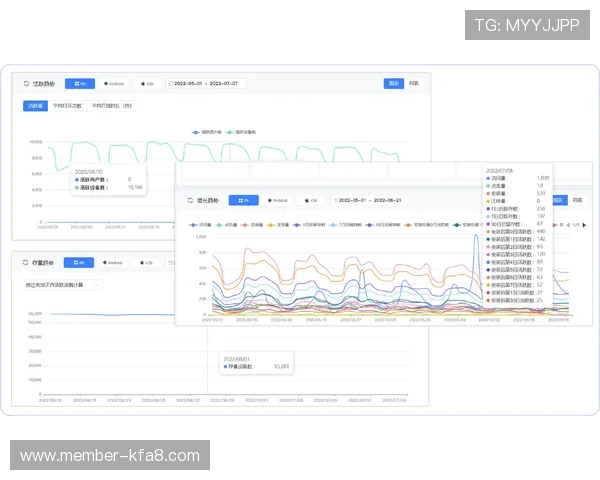Viewport: 600px width, 480px height.
Task: Switch to the 活跃量 tab
Action: tap(35, 104)
